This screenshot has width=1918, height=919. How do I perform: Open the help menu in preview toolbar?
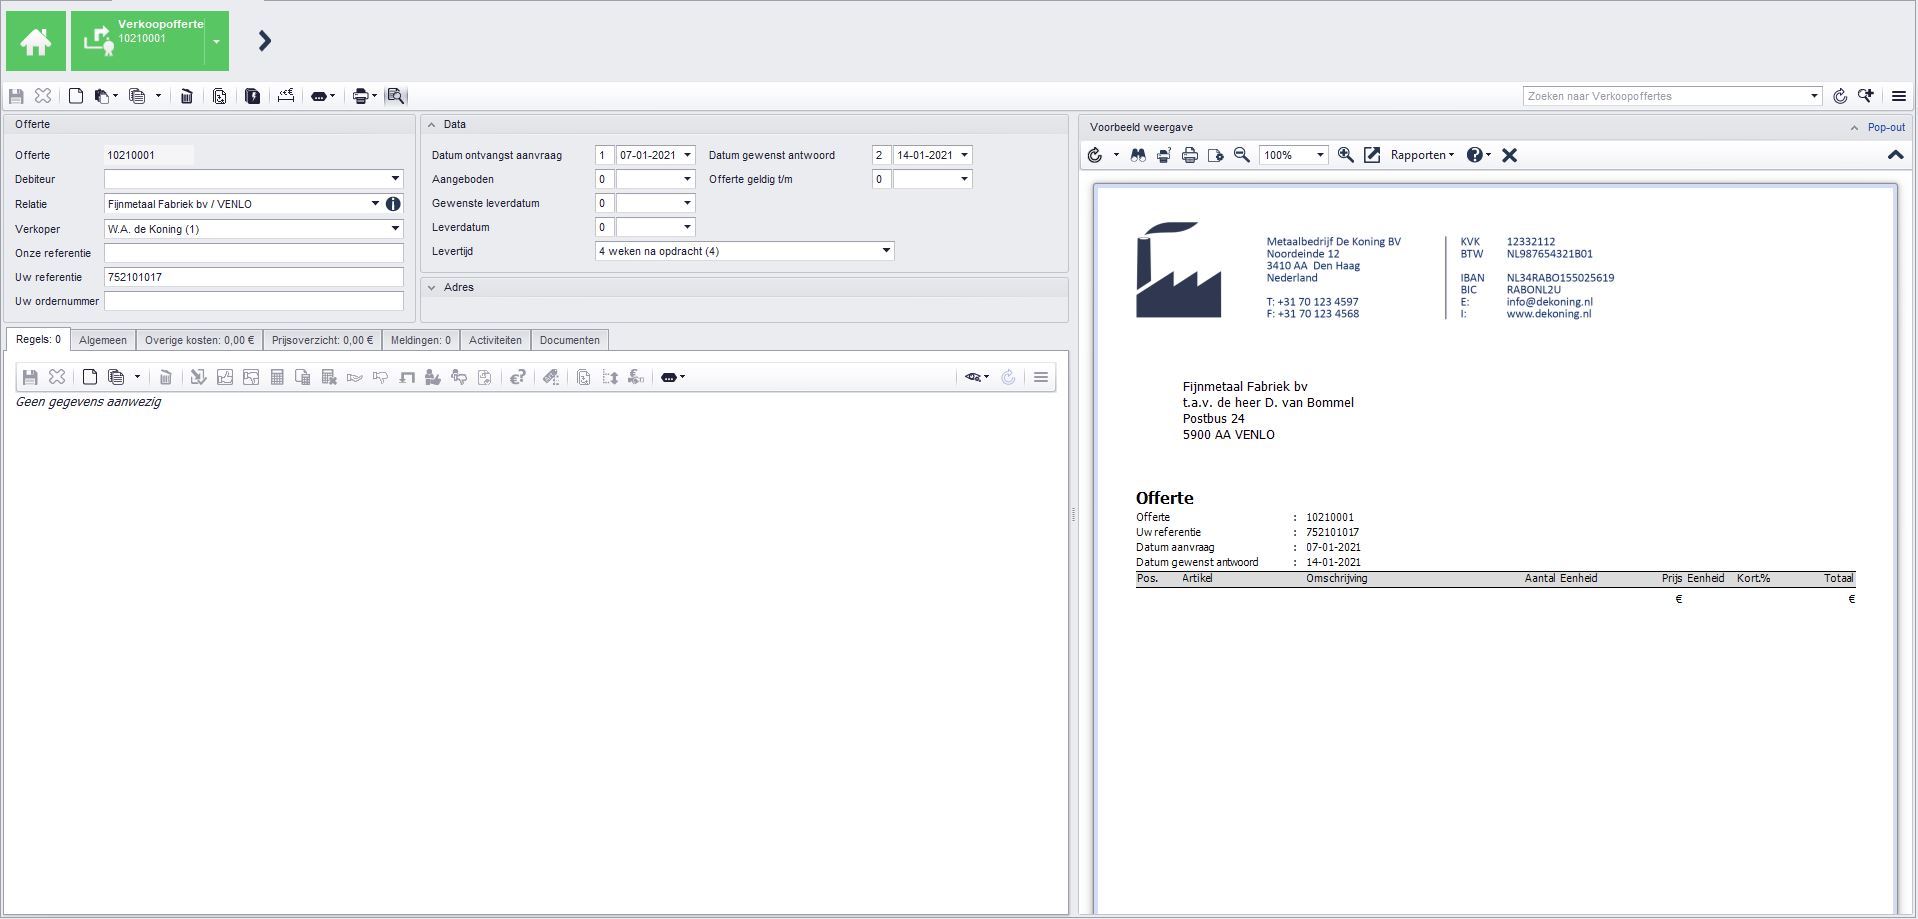(1478, 155)
